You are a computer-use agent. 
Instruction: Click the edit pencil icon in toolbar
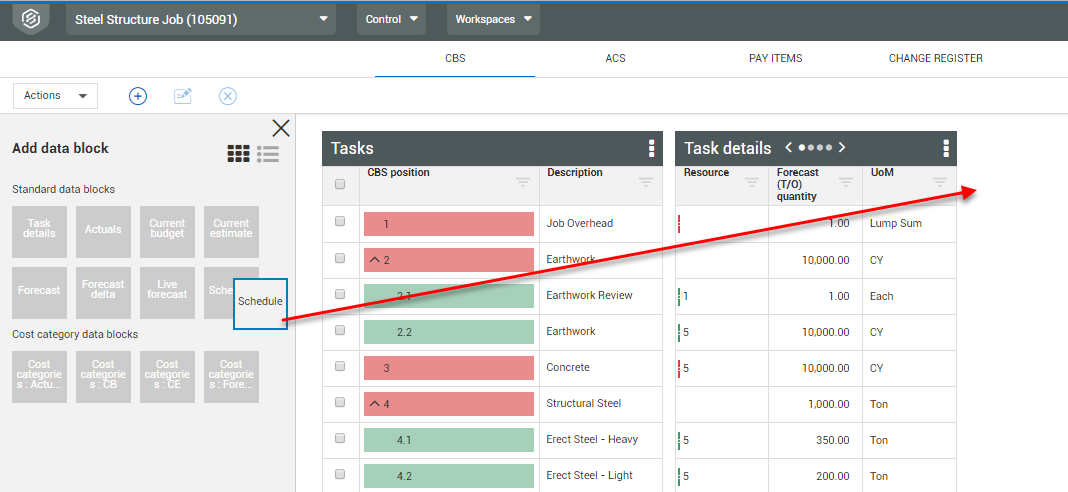point(182,96)
